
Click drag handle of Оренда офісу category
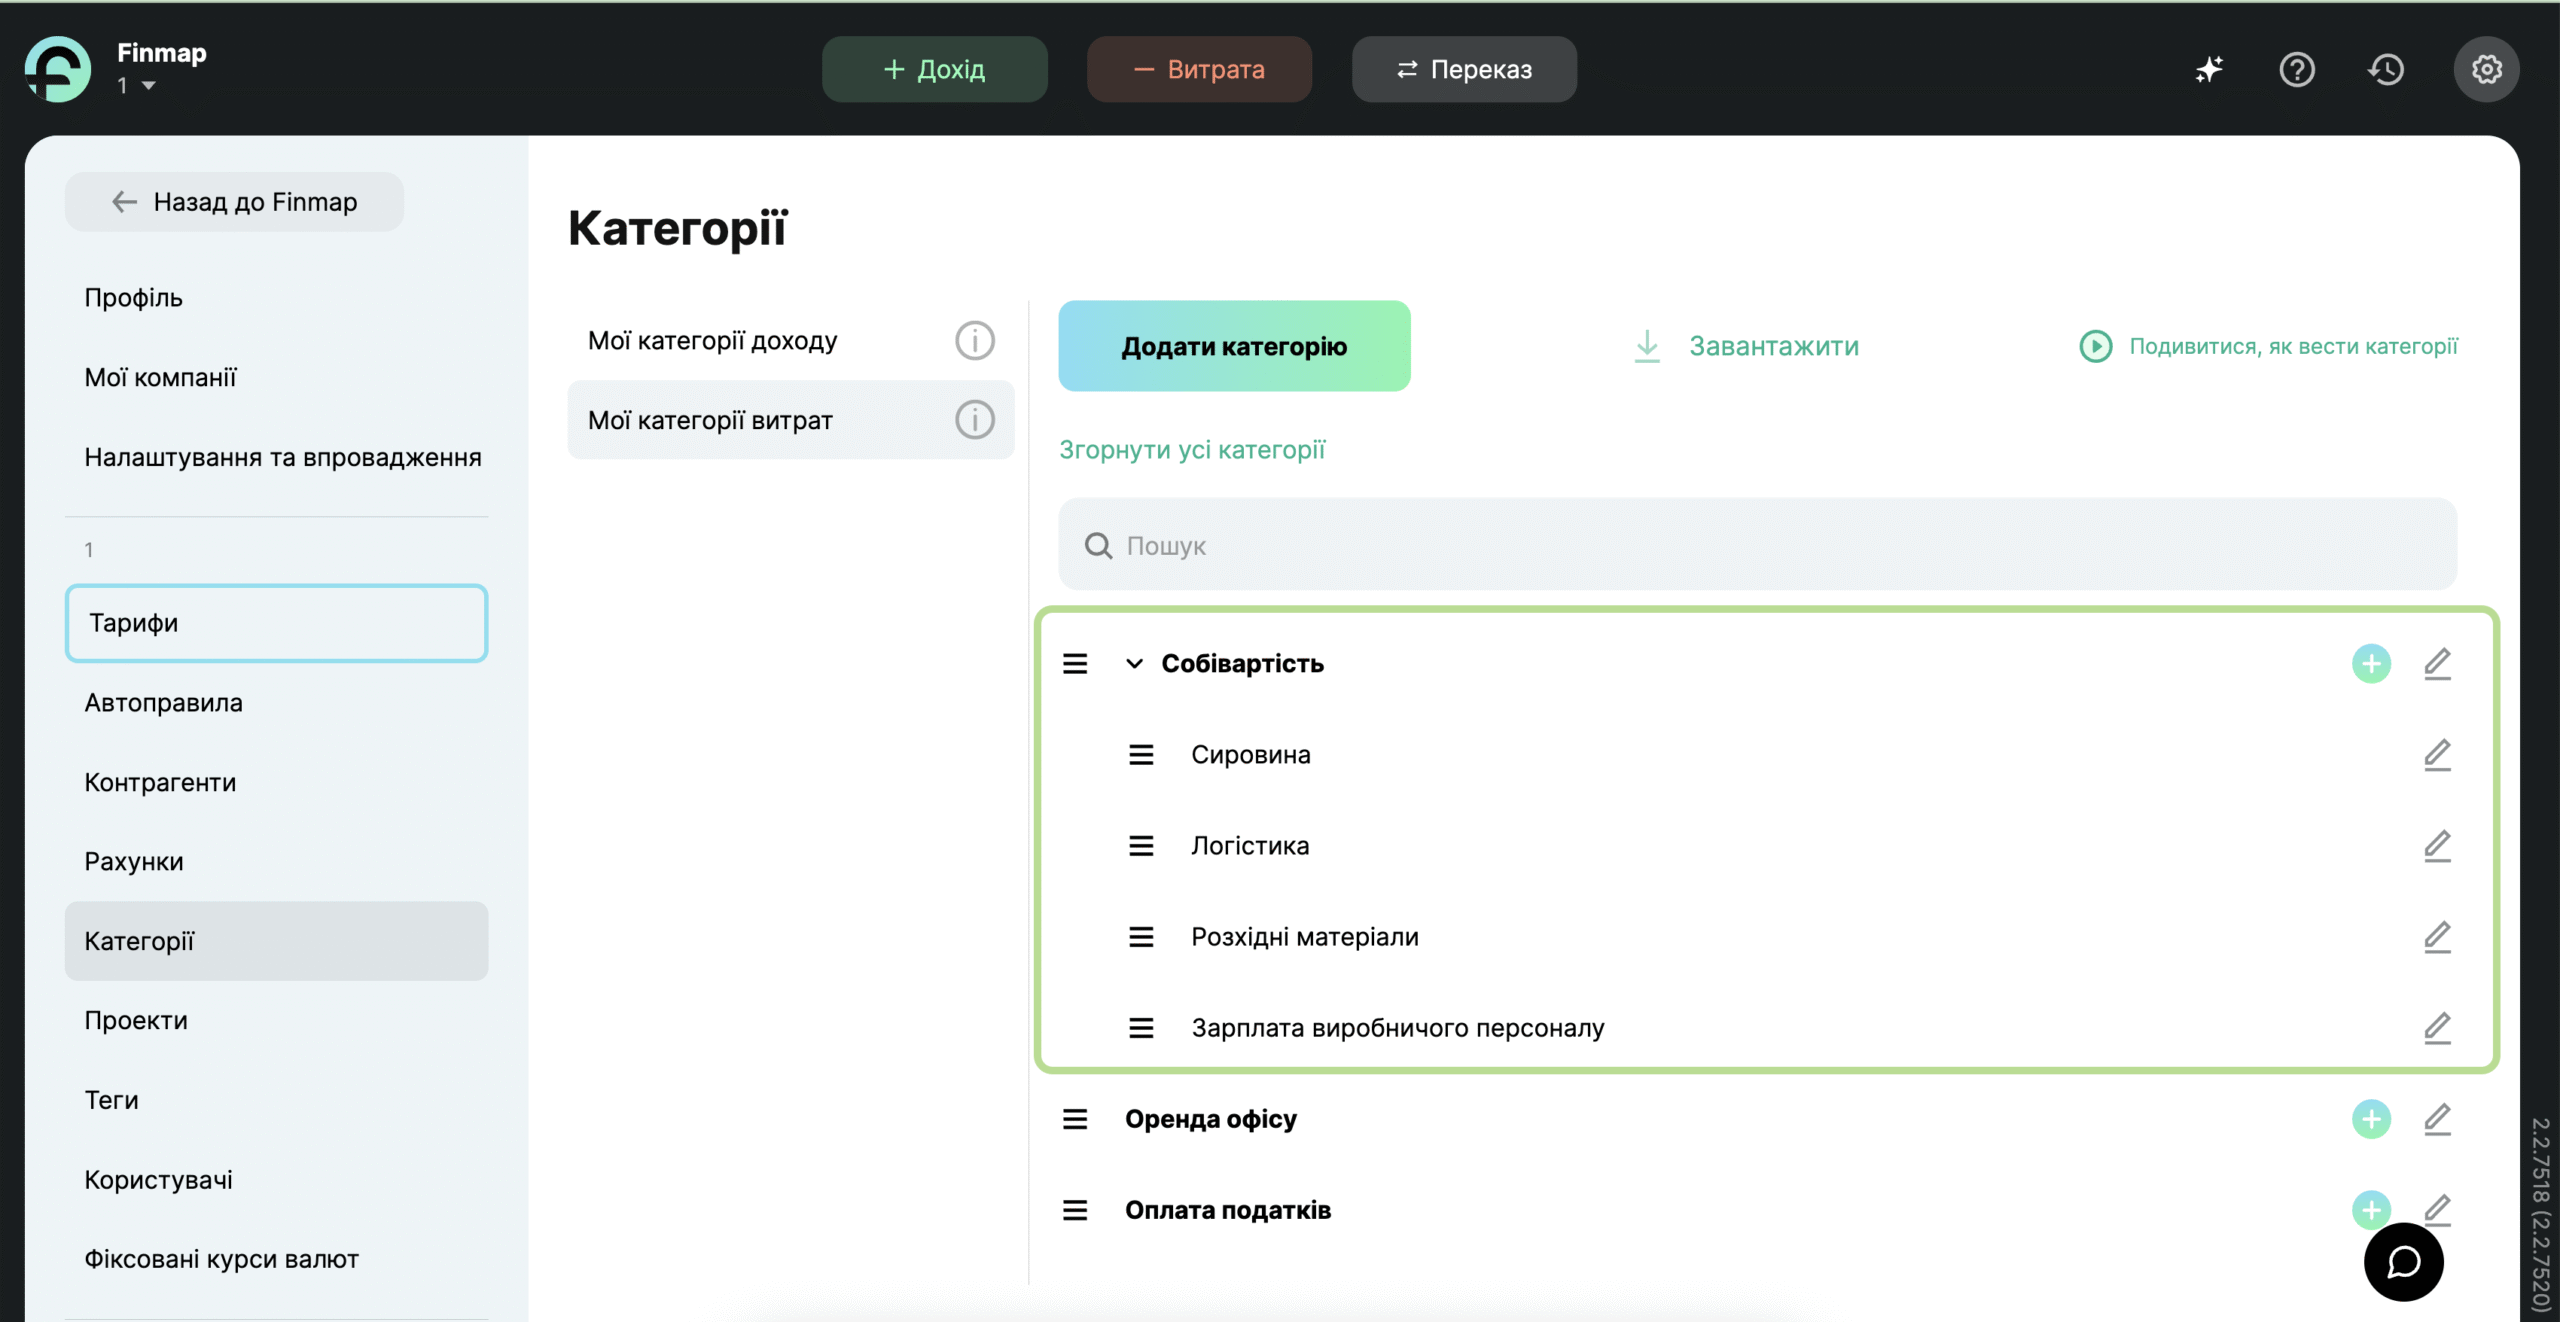1075,1119
